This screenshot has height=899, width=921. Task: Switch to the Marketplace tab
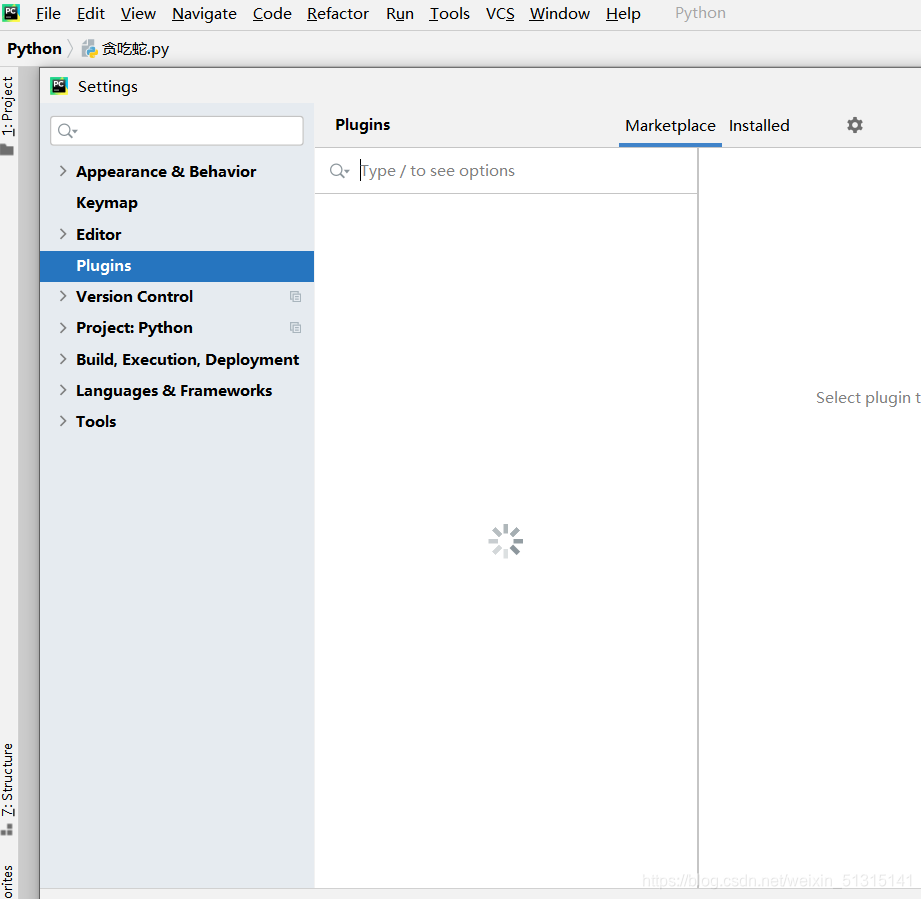pyautogui.click(x=670, y=126)
